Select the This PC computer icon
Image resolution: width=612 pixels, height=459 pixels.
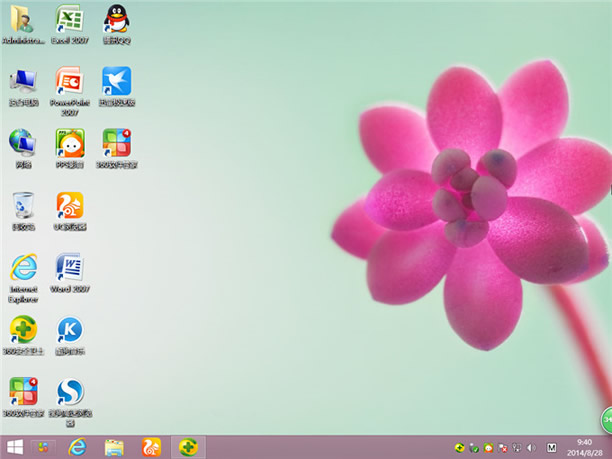(x=22, y=82)
